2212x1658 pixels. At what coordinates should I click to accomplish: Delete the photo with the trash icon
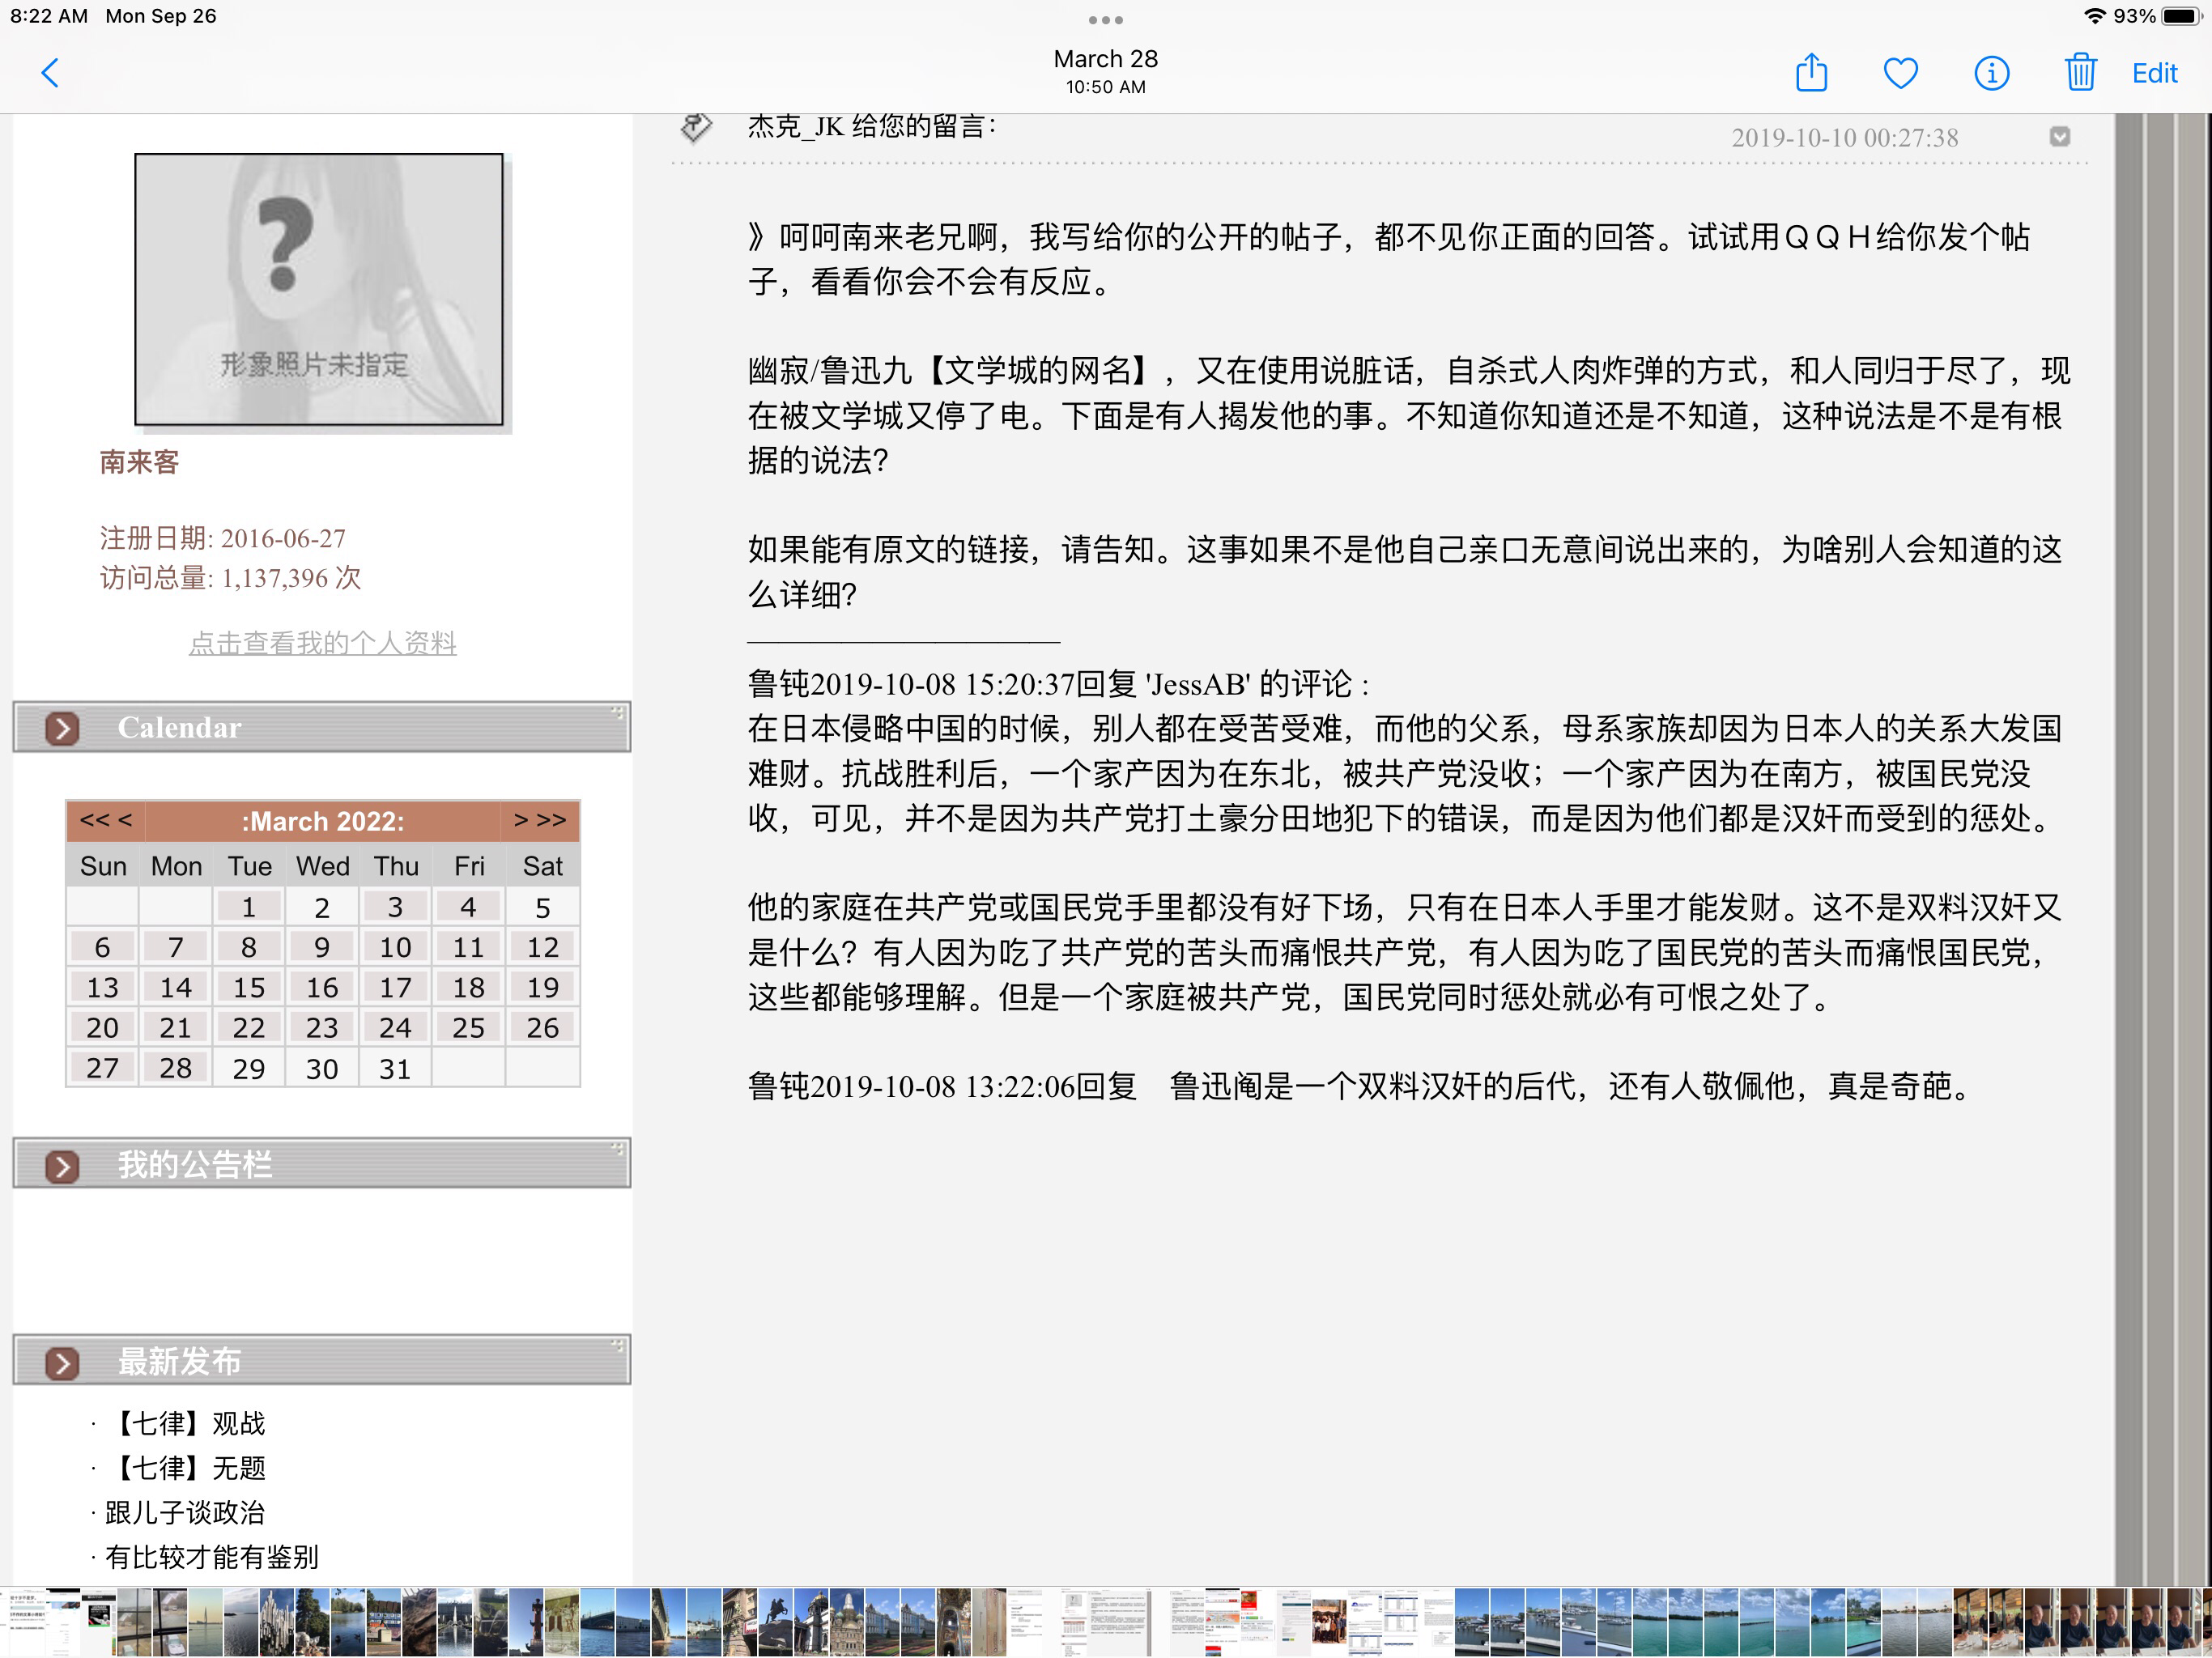[x=2080, y=72]
